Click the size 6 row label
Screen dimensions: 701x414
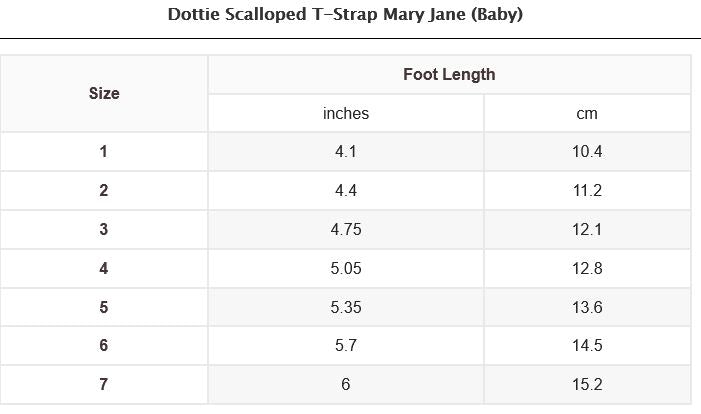tap(104, 345)
